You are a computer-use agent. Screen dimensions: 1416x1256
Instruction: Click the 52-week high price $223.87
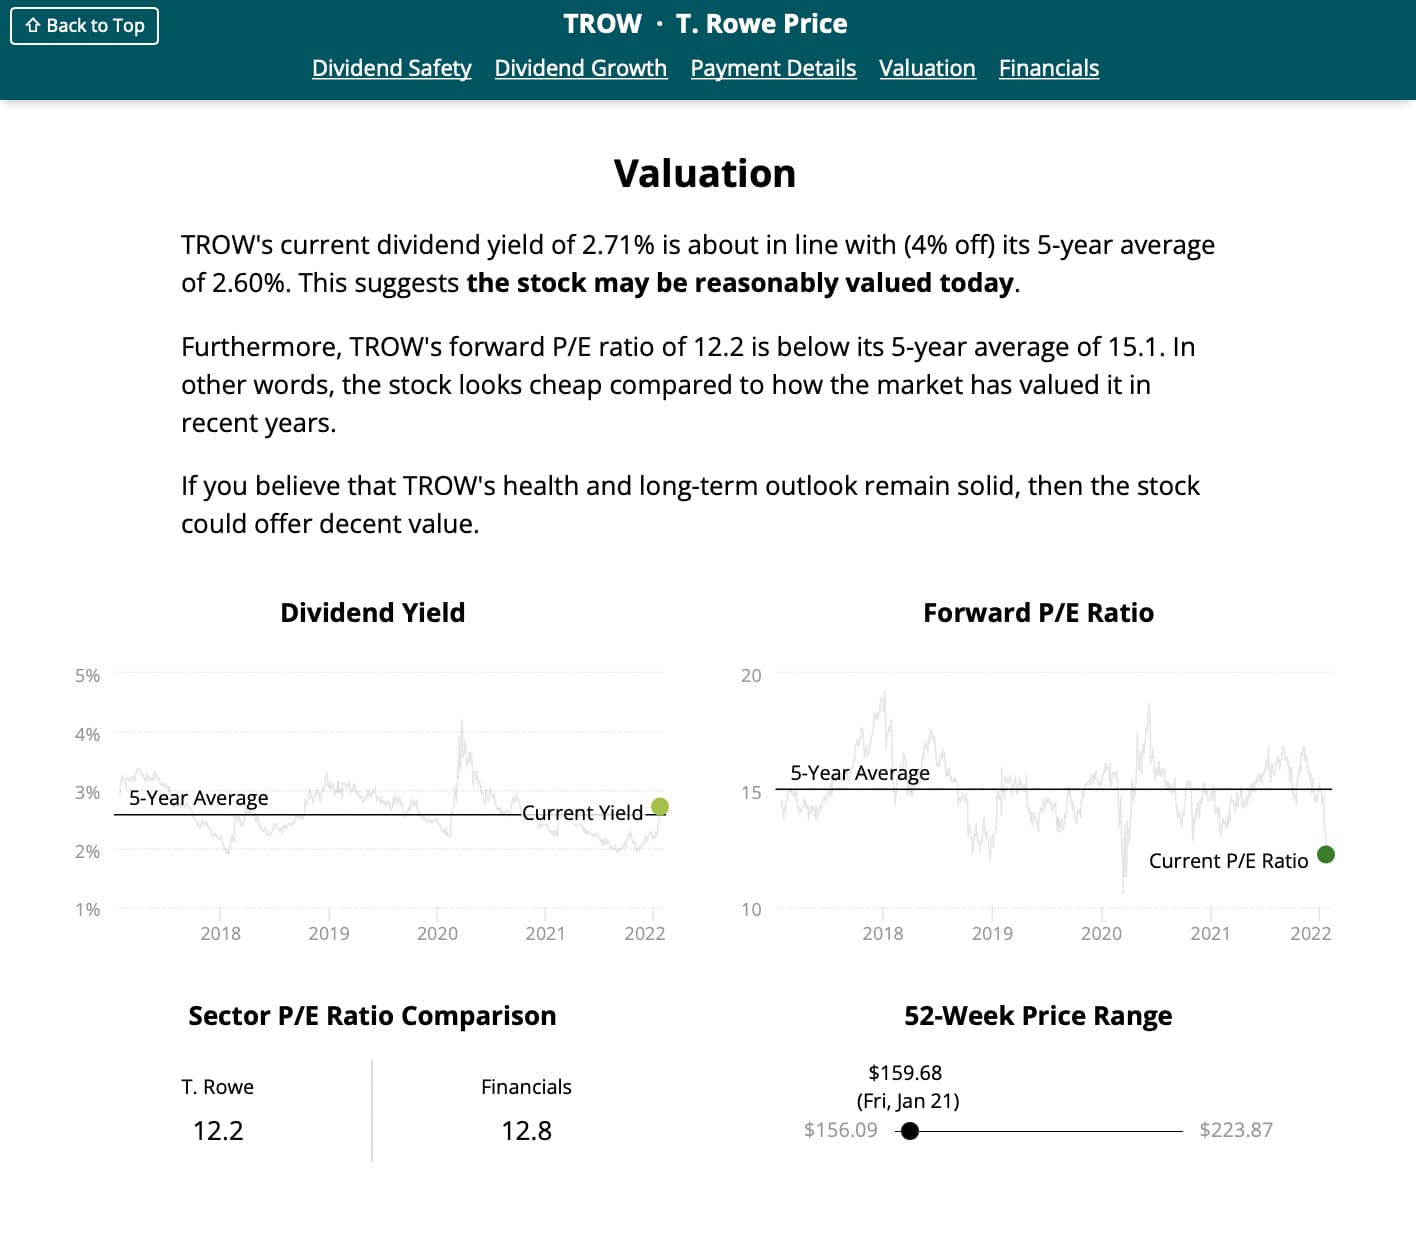1236,1130
